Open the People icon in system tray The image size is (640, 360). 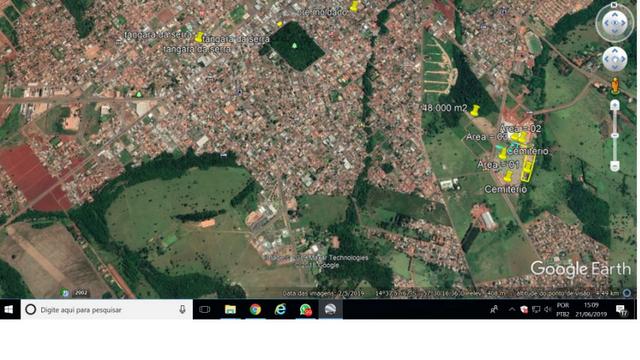pos(494,310)
